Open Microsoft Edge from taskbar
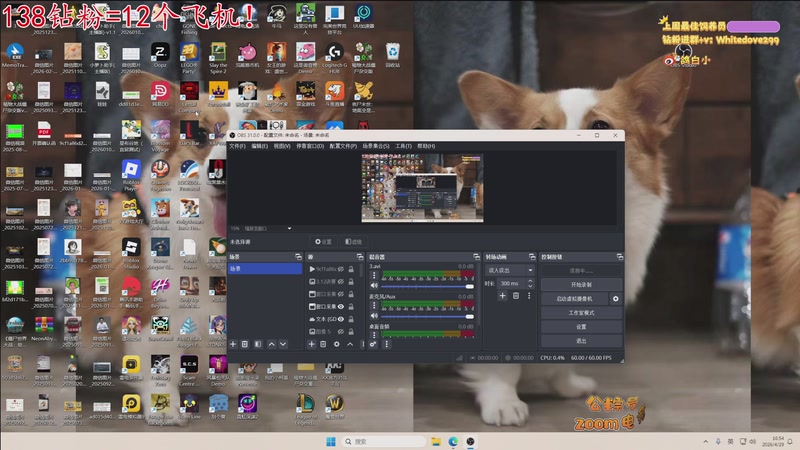The image size is (800, 450). tap(453, 441)
